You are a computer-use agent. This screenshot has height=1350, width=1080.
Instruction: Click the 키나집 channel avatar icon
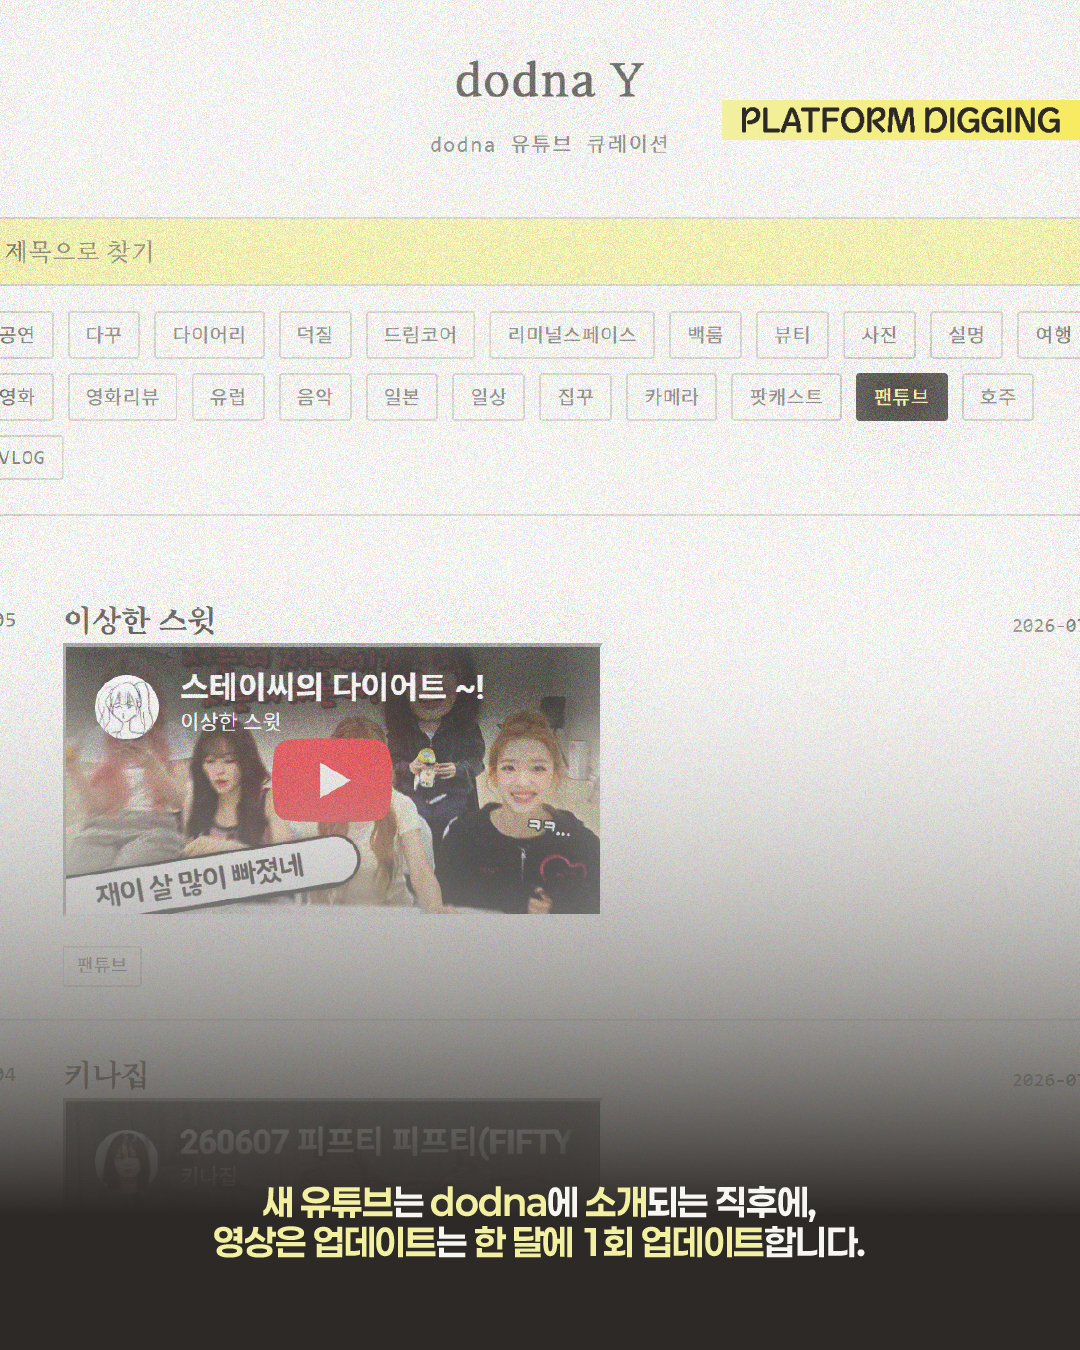pos(127,1160)
